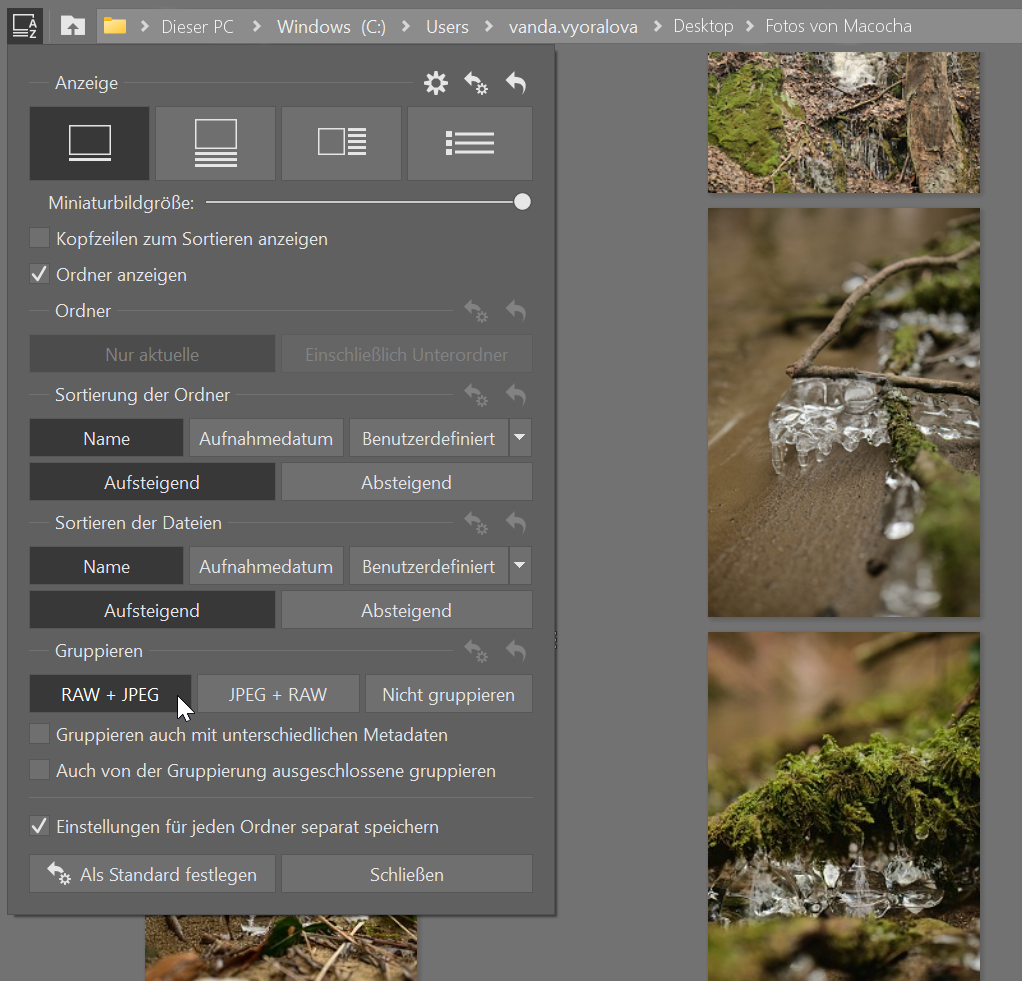Open the Anzeige settings gear
1022x981 pixels.
[435, 83]
